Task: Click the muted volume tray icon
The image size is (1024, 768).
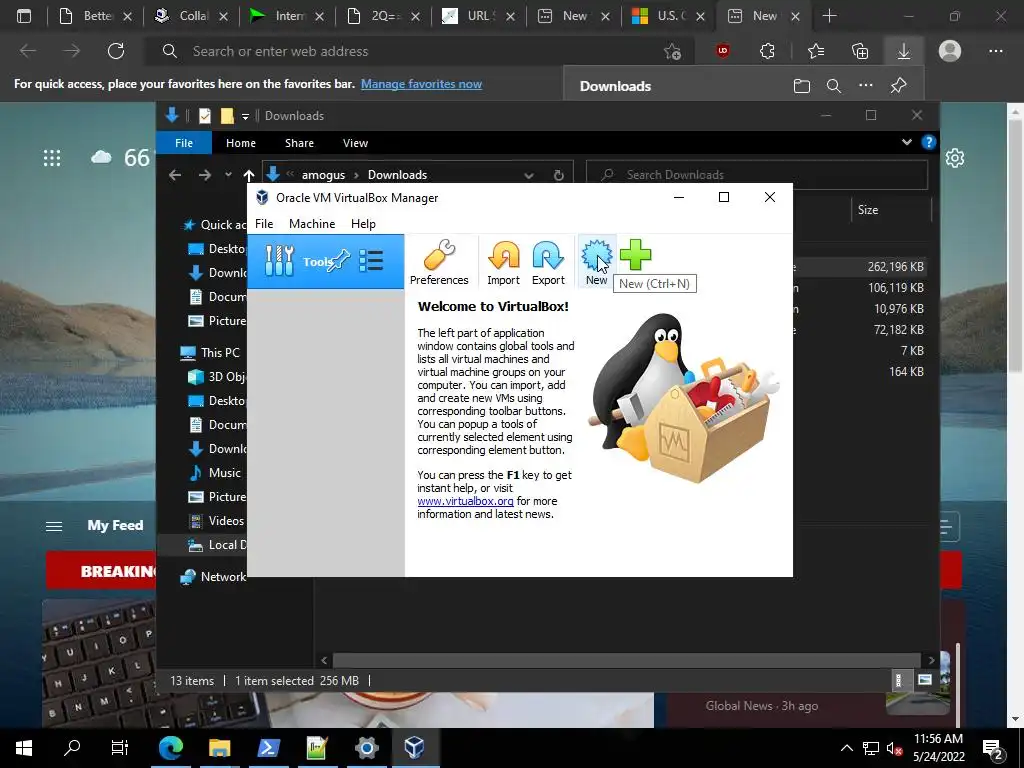Action: [894, 748]
